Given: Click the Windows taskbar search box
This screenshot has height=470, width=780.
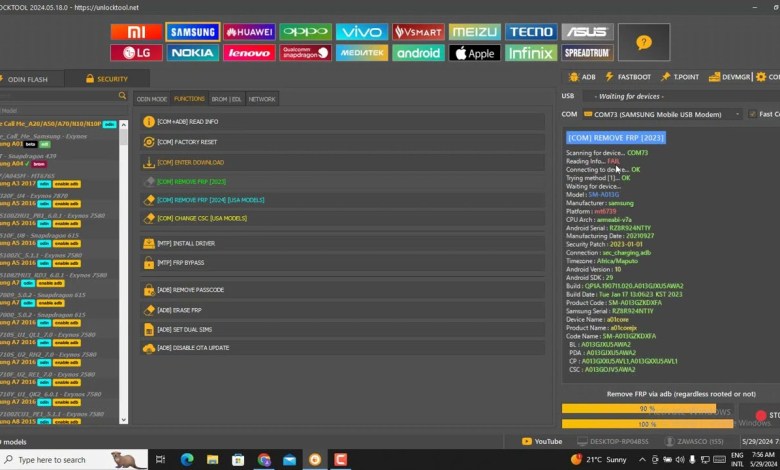Looking at the screenshot, I should (x=74, y=460).
